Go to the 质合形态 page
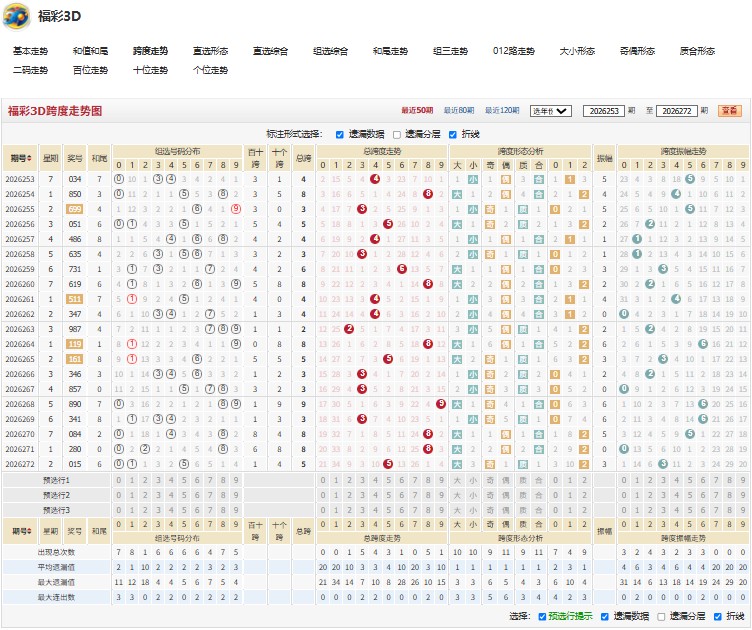The image size is (752, 630). [x=697, y=51]
